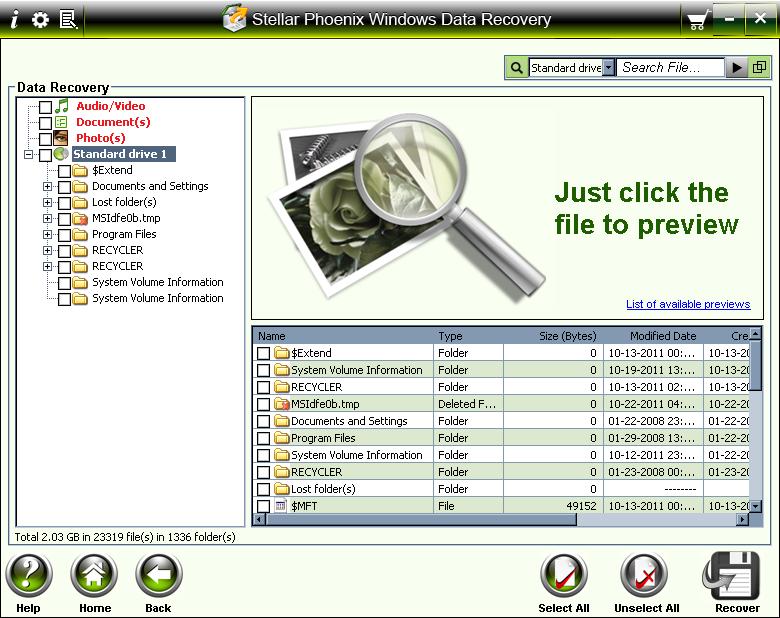Check the Lost folder(s) tree checkbox
This screenshot has width=780, height=618.
click(x=64, y=203)
